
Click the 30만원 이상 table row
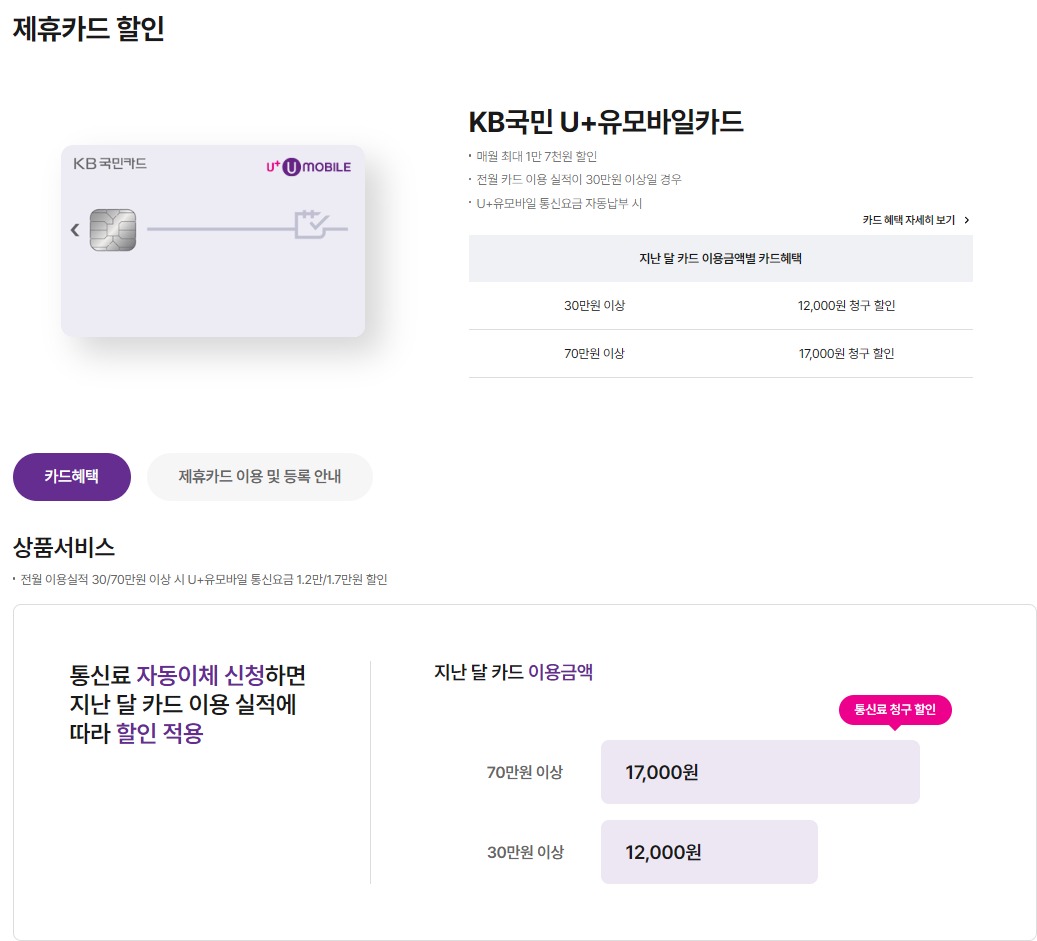pyautogui.click(x=720, y=306)
